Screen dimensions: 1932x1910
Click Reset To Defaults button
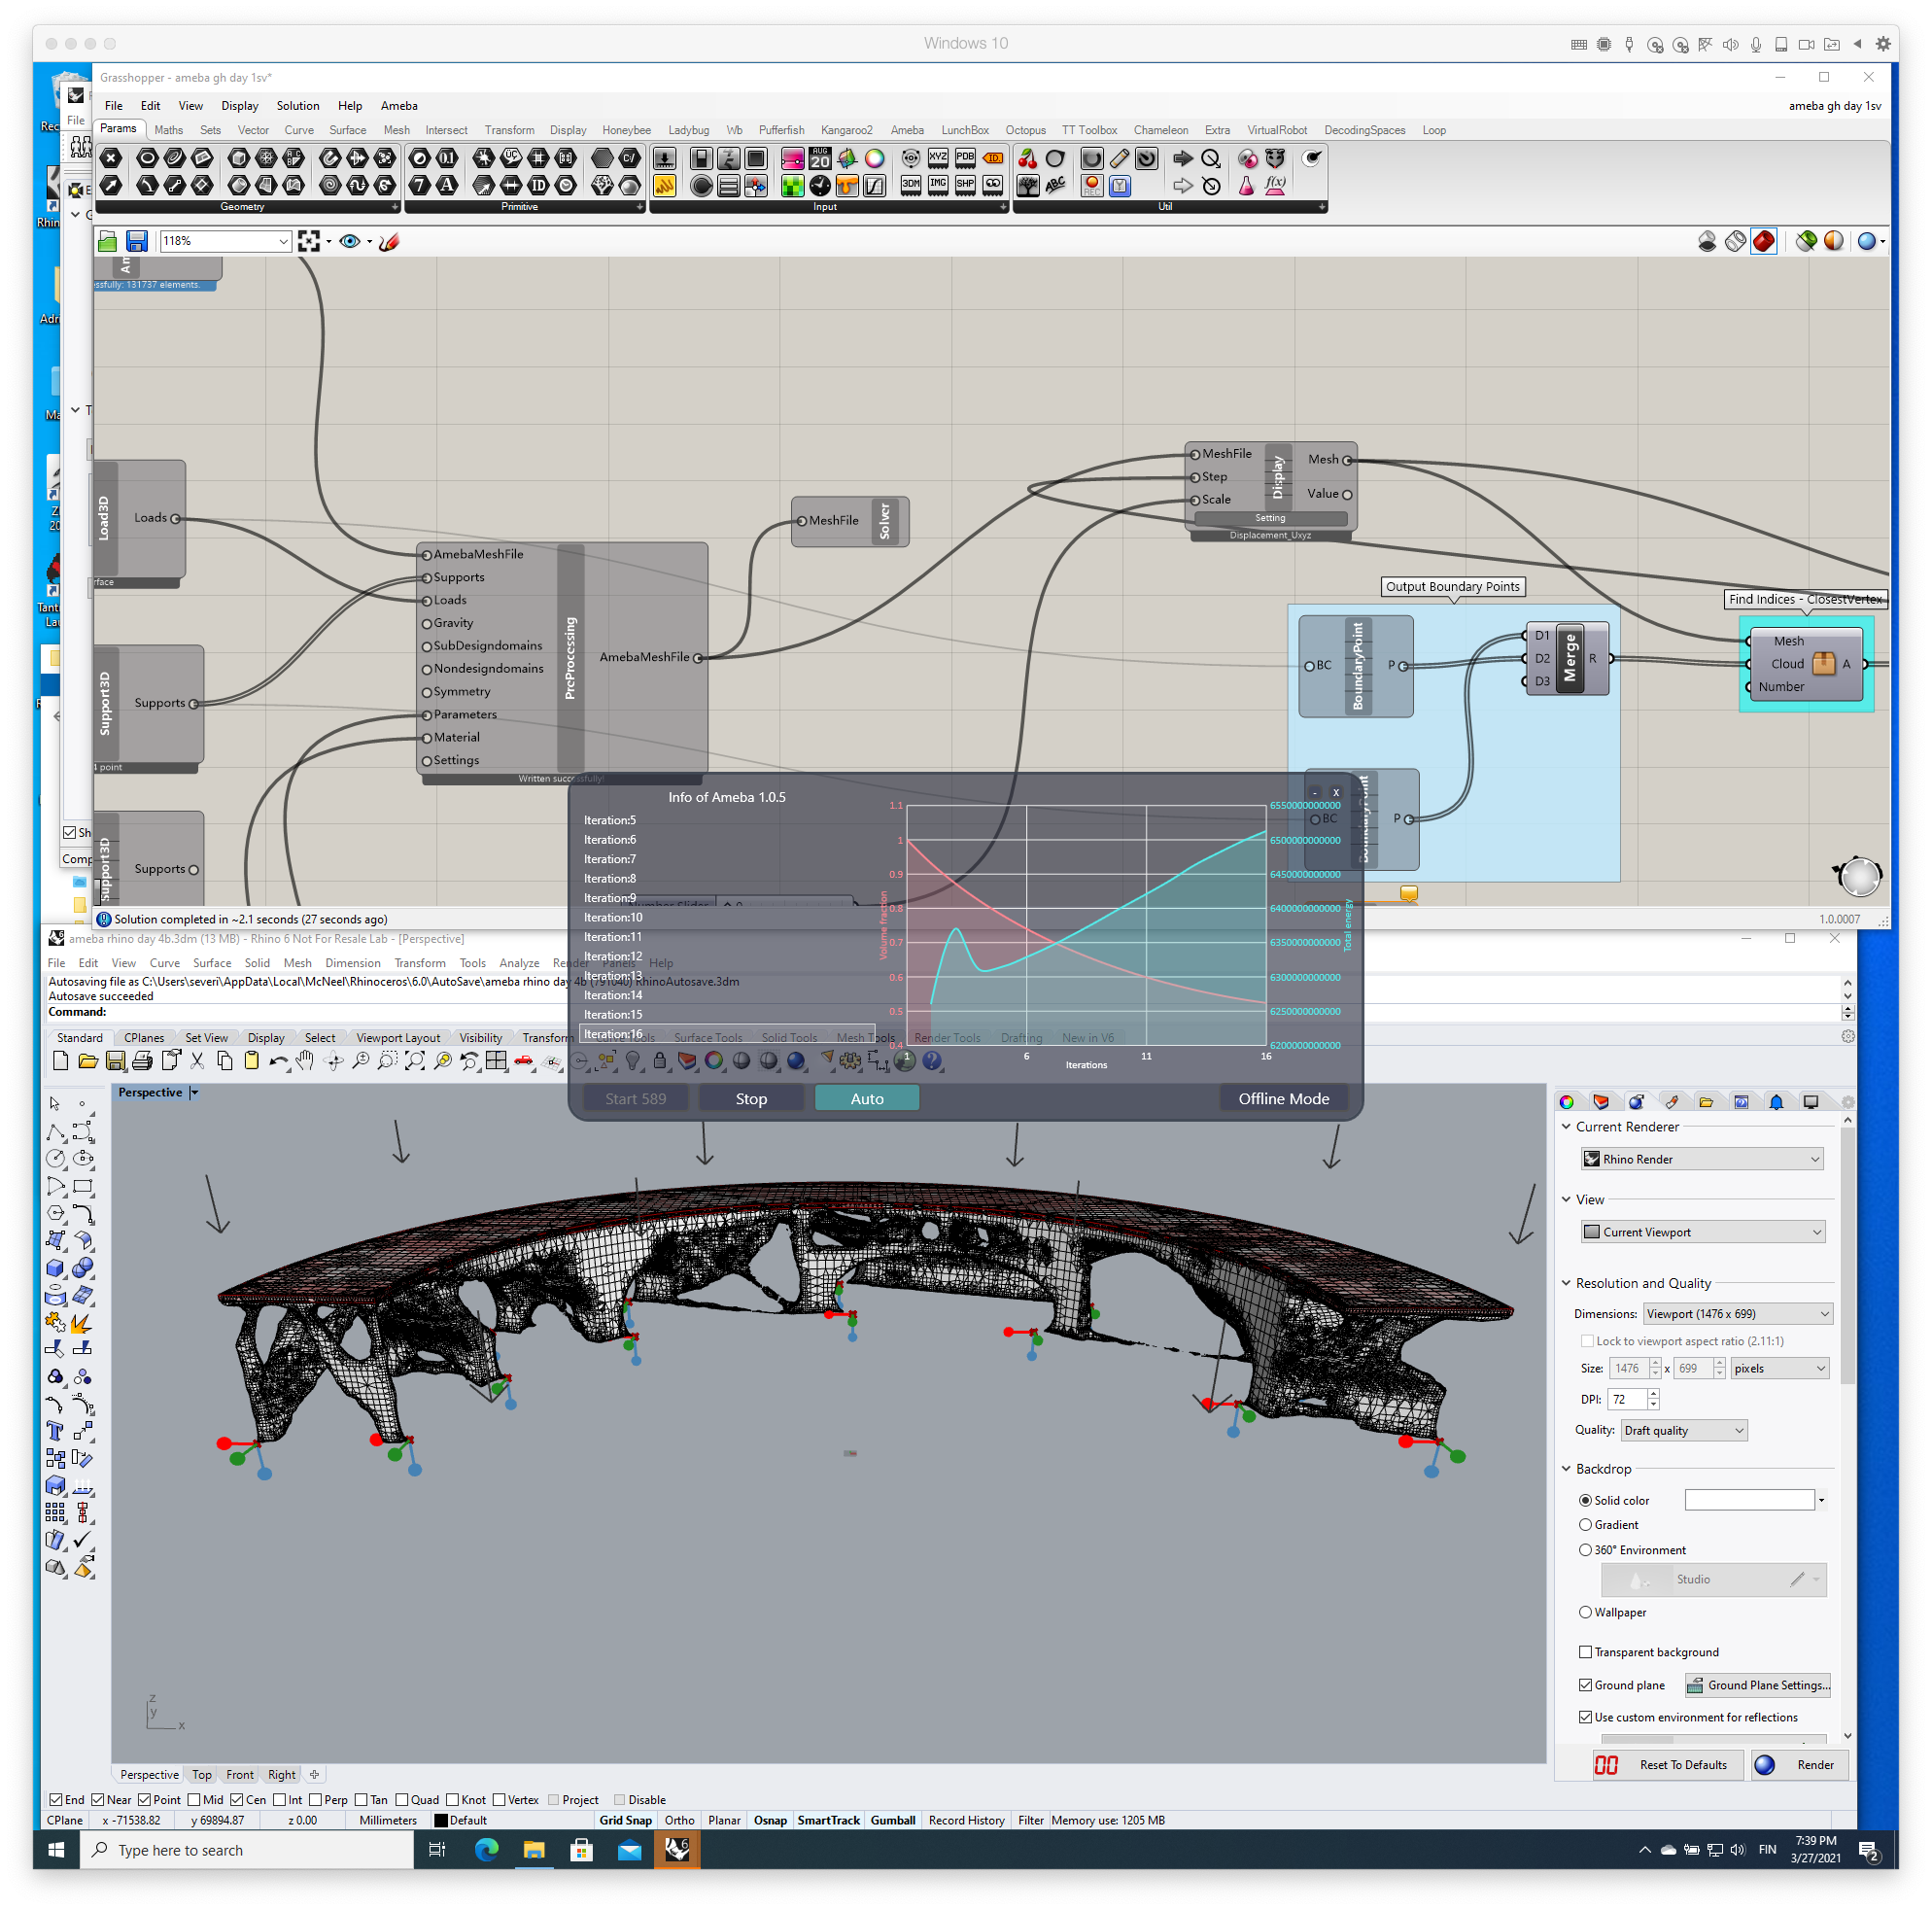coord(1667,1764)
